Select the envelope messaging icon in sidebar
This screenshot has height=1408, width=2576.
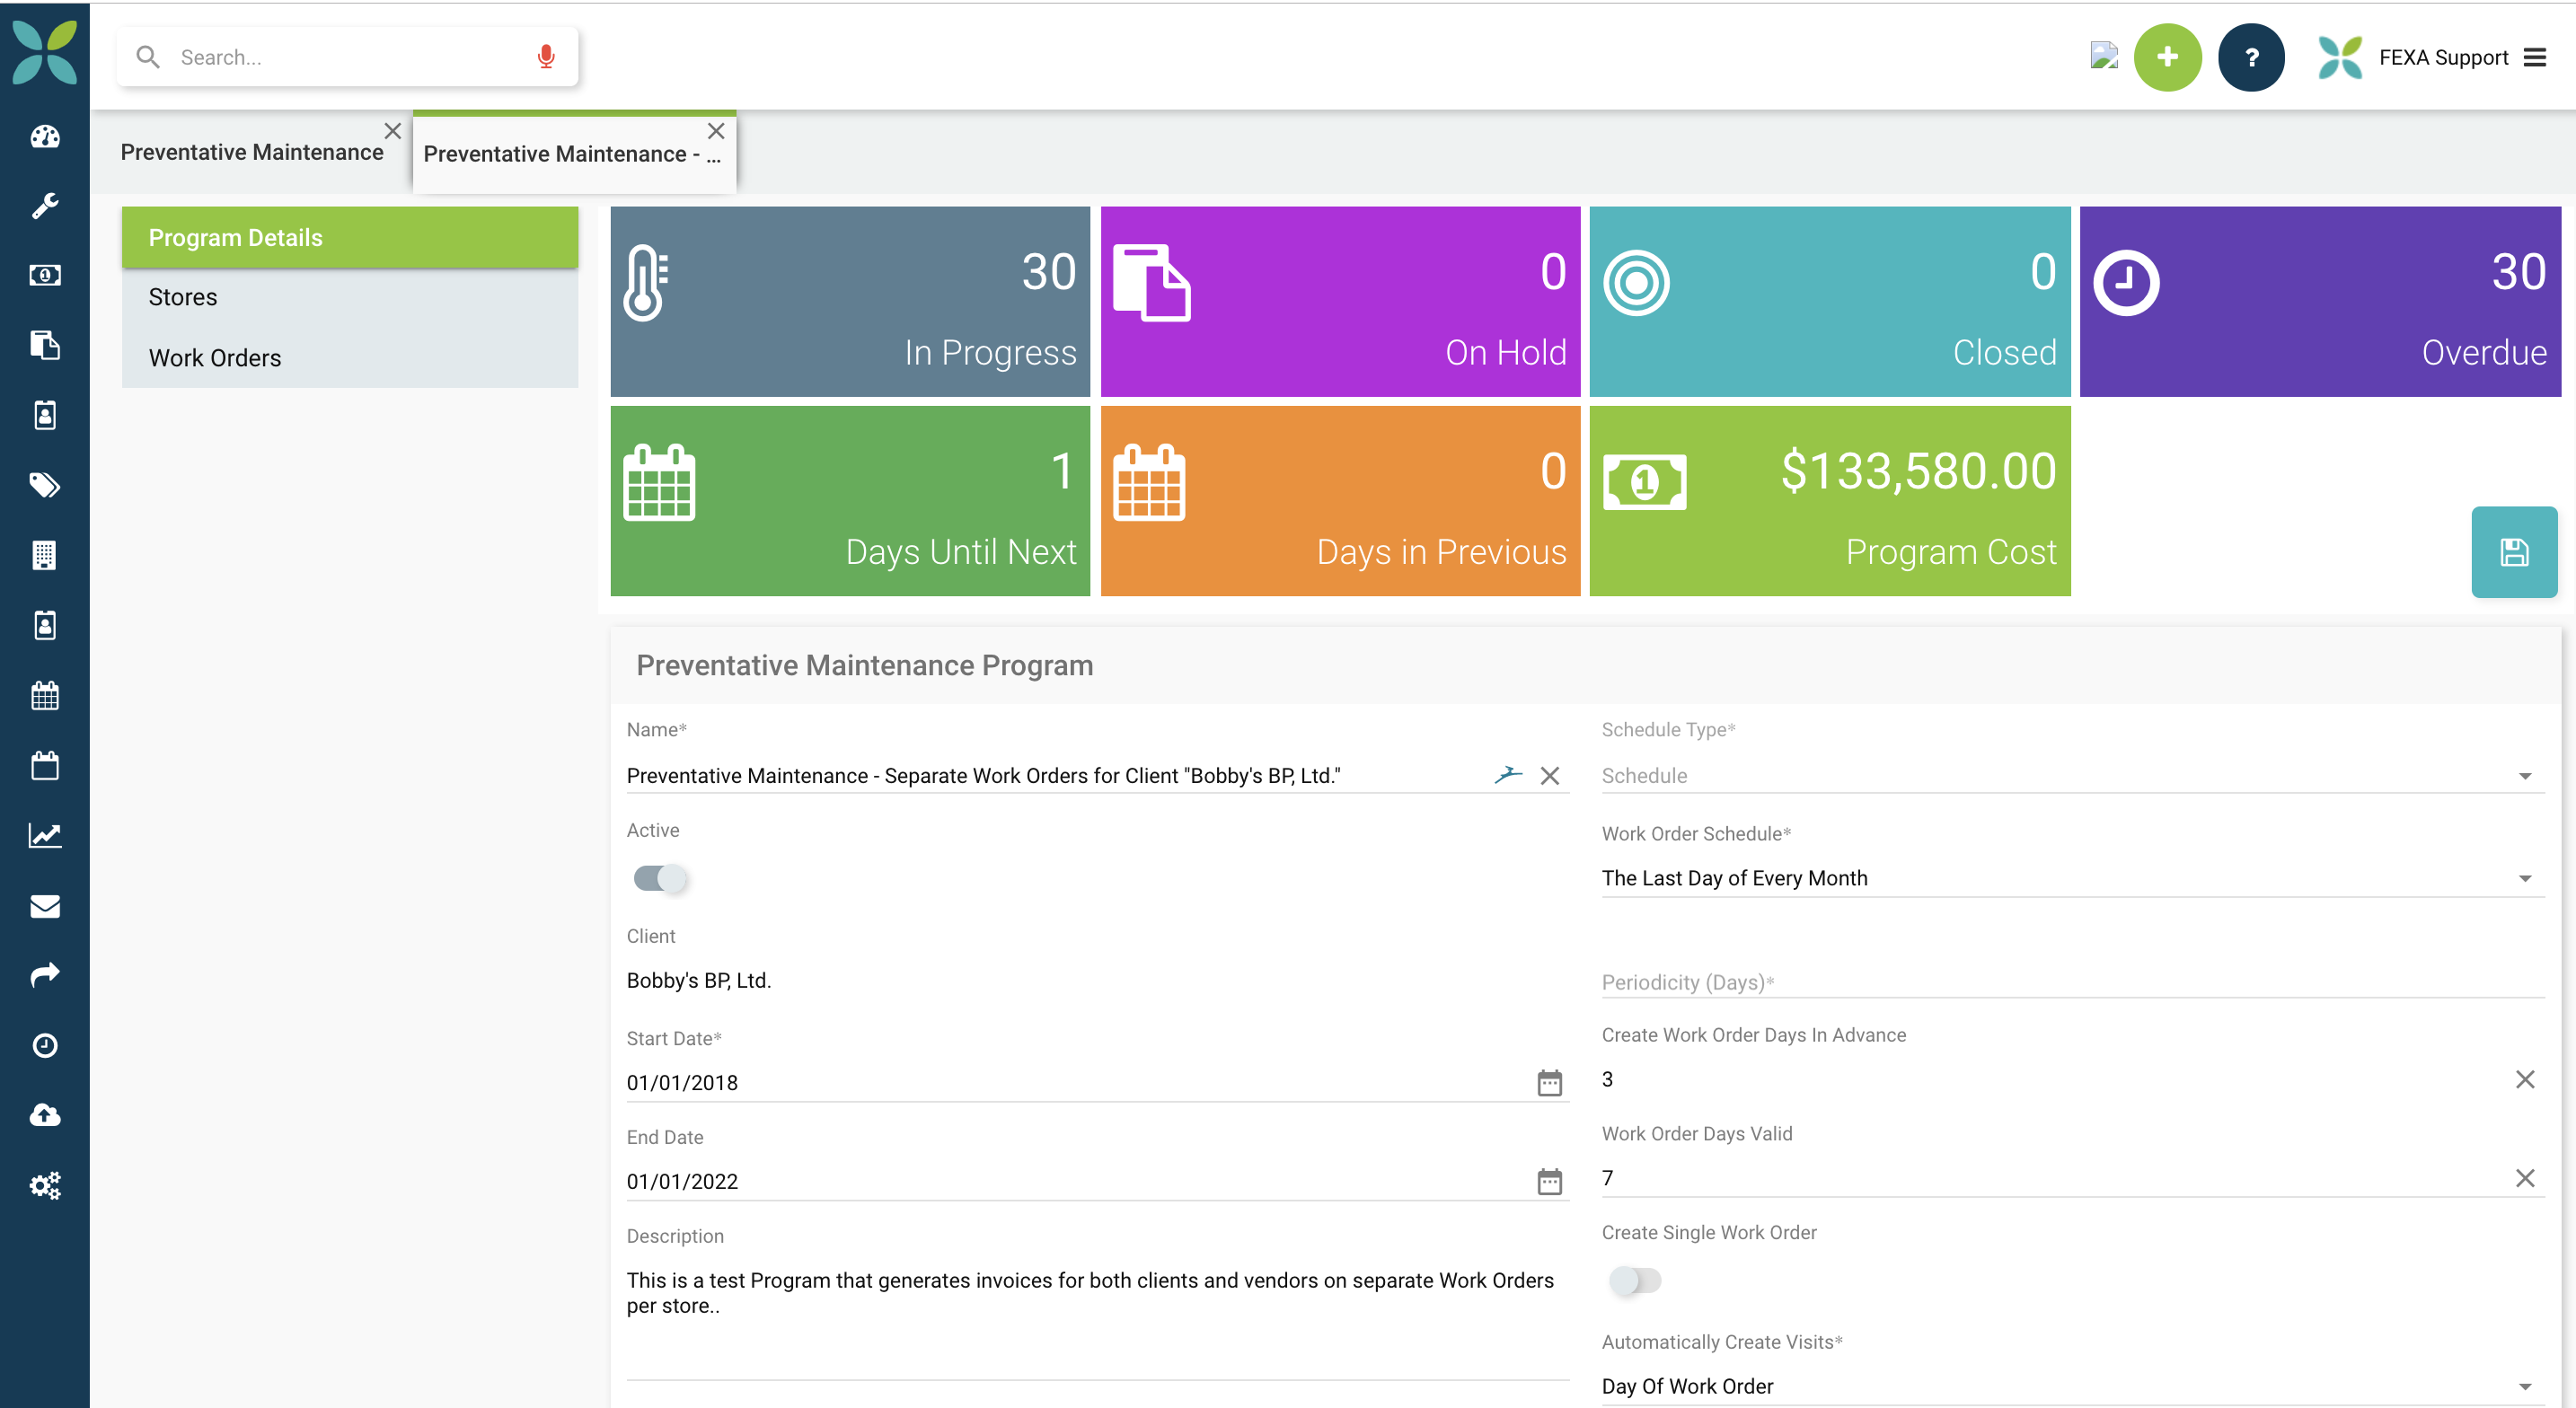click(45, 906)
